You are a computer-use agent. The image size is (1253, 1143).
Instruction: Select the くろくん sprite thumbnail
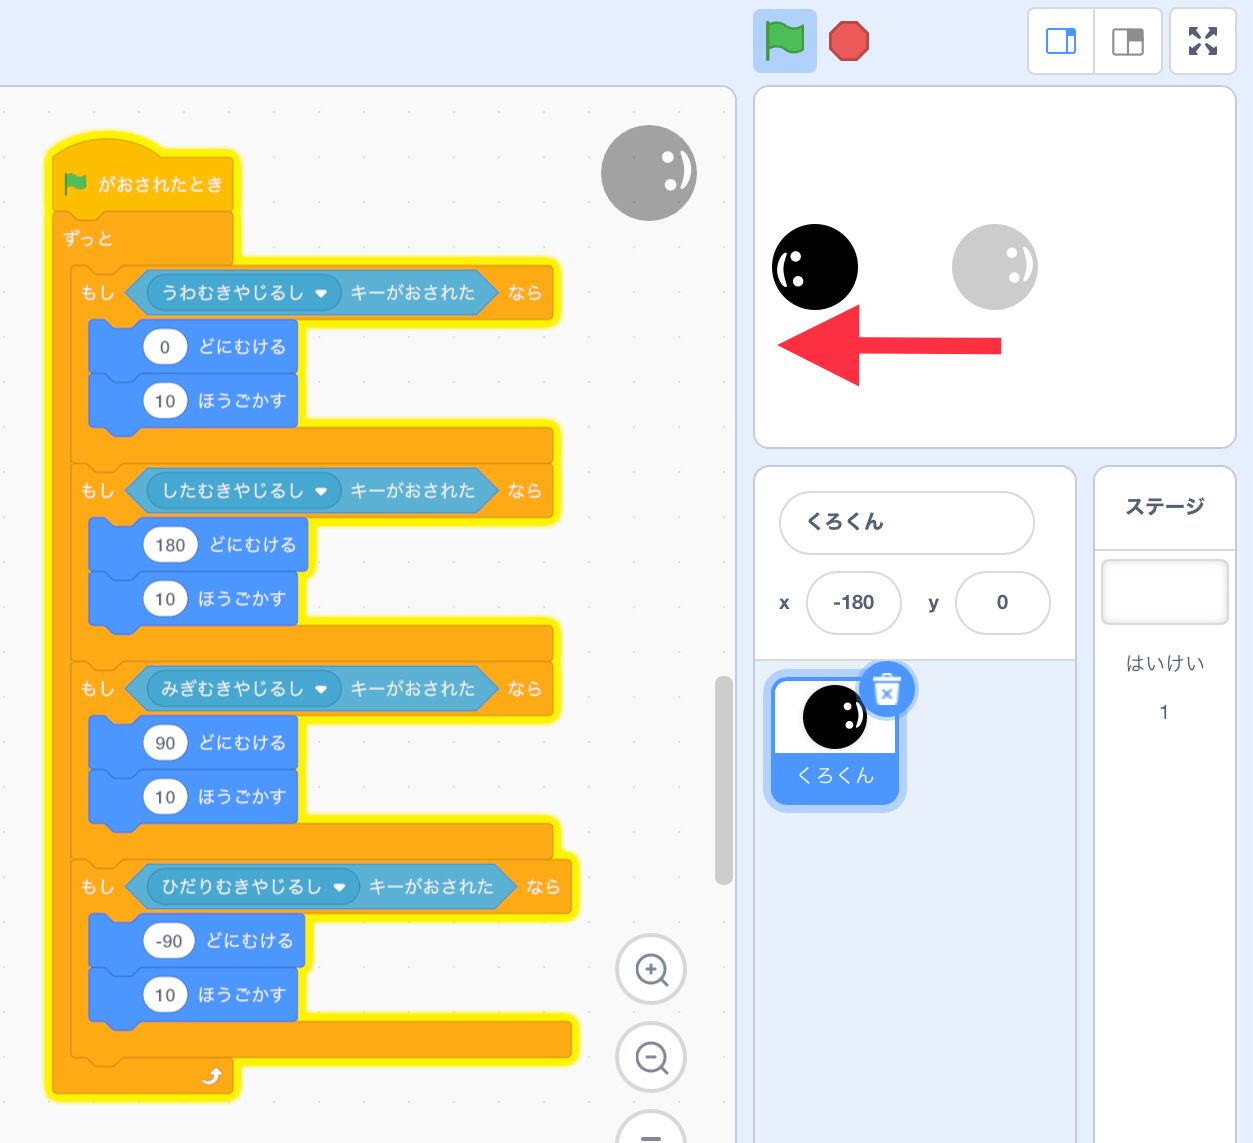[x=835, y=740]
